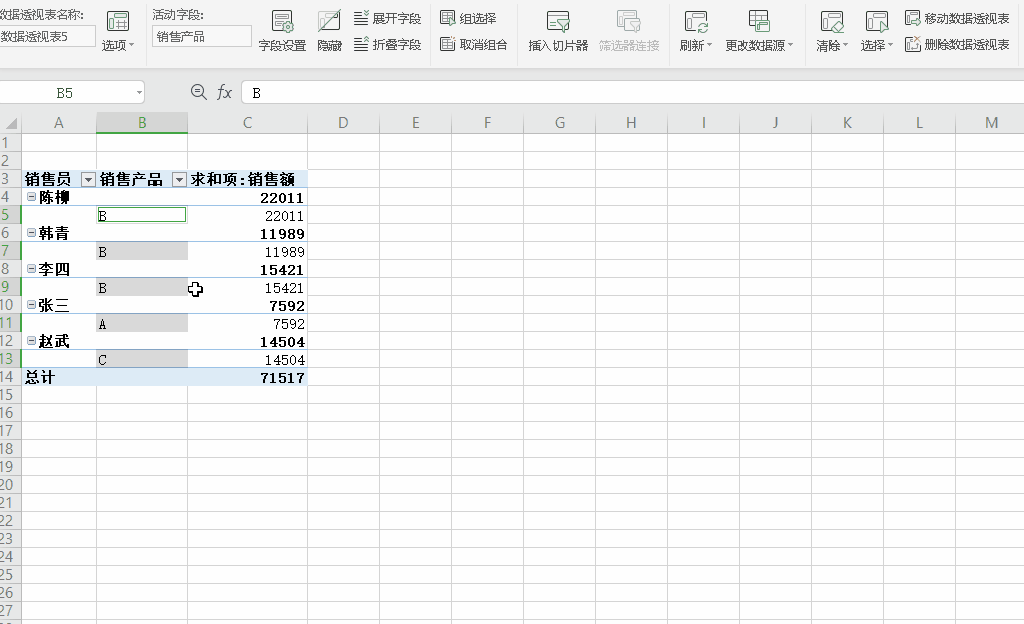Screen dimensions: 1024x624
Task: Click Expand Field (展开字段) button
Action: (388, 19)
